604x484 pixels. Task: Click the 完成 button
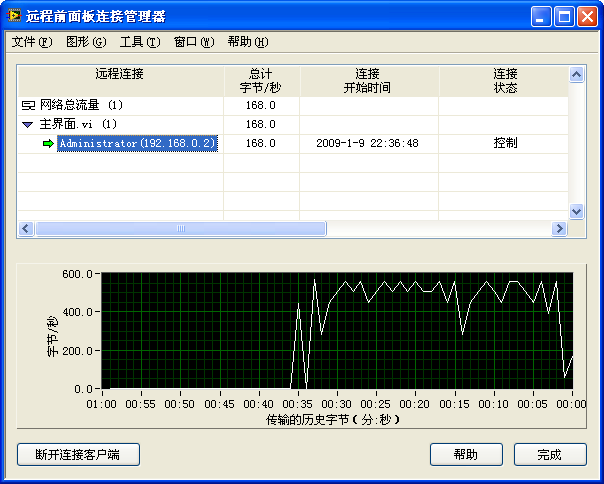click(549, 454)
